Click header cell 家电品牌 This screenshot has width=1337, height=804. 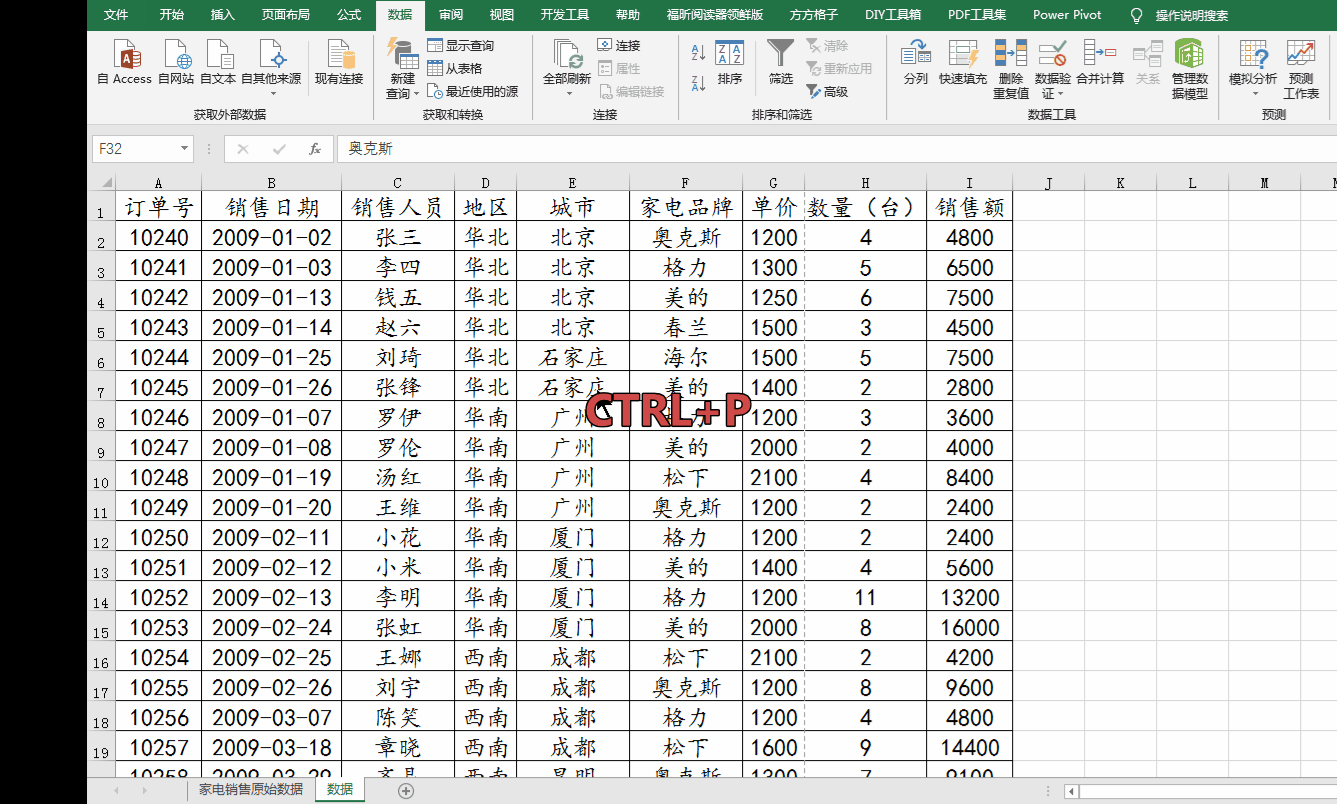[x=686, y=207]
